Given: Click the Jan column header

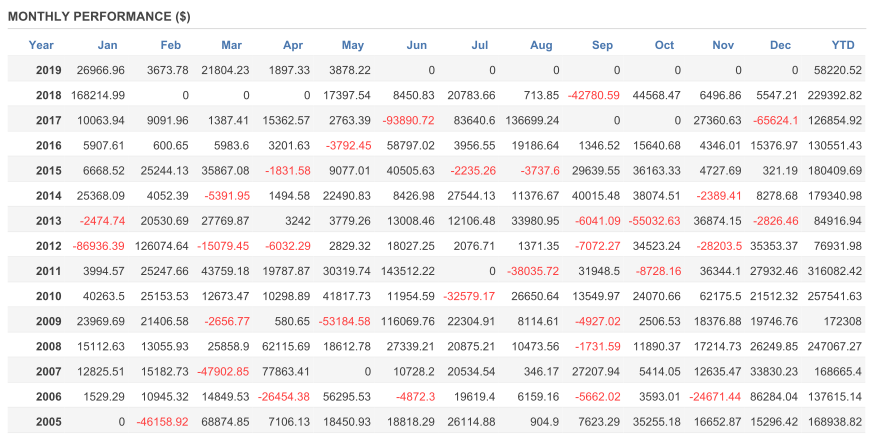Looking at the screenshot, I should pos(107,45).
